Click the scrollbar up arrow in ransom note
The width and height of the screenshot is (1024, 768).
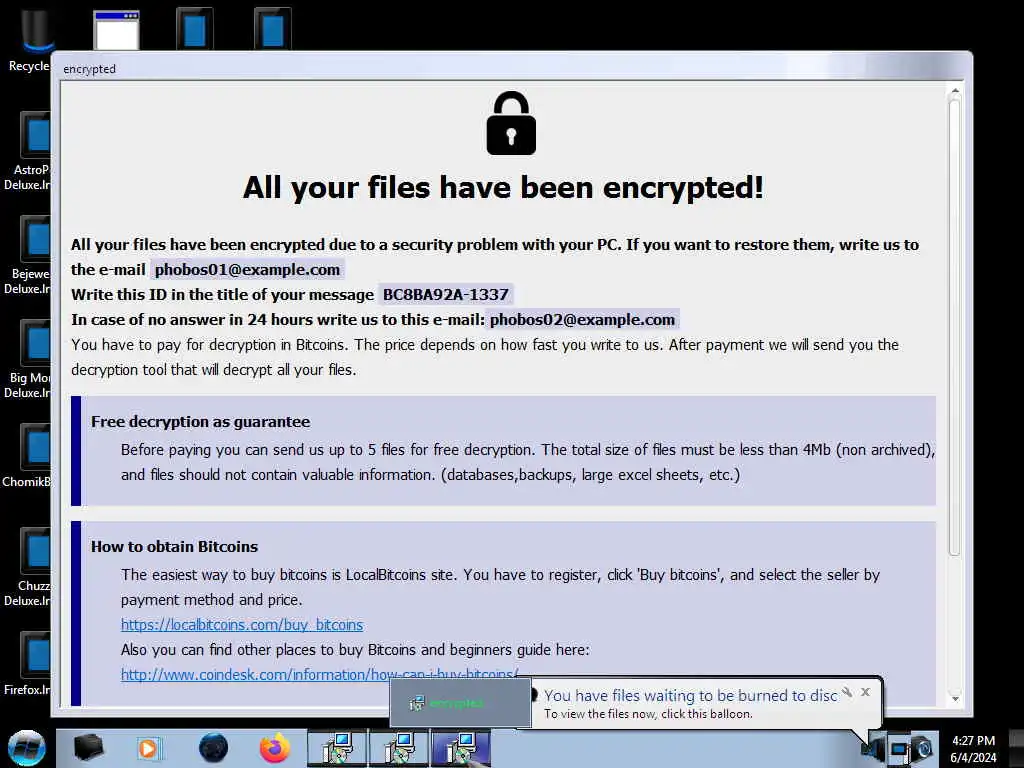[955, 91]
